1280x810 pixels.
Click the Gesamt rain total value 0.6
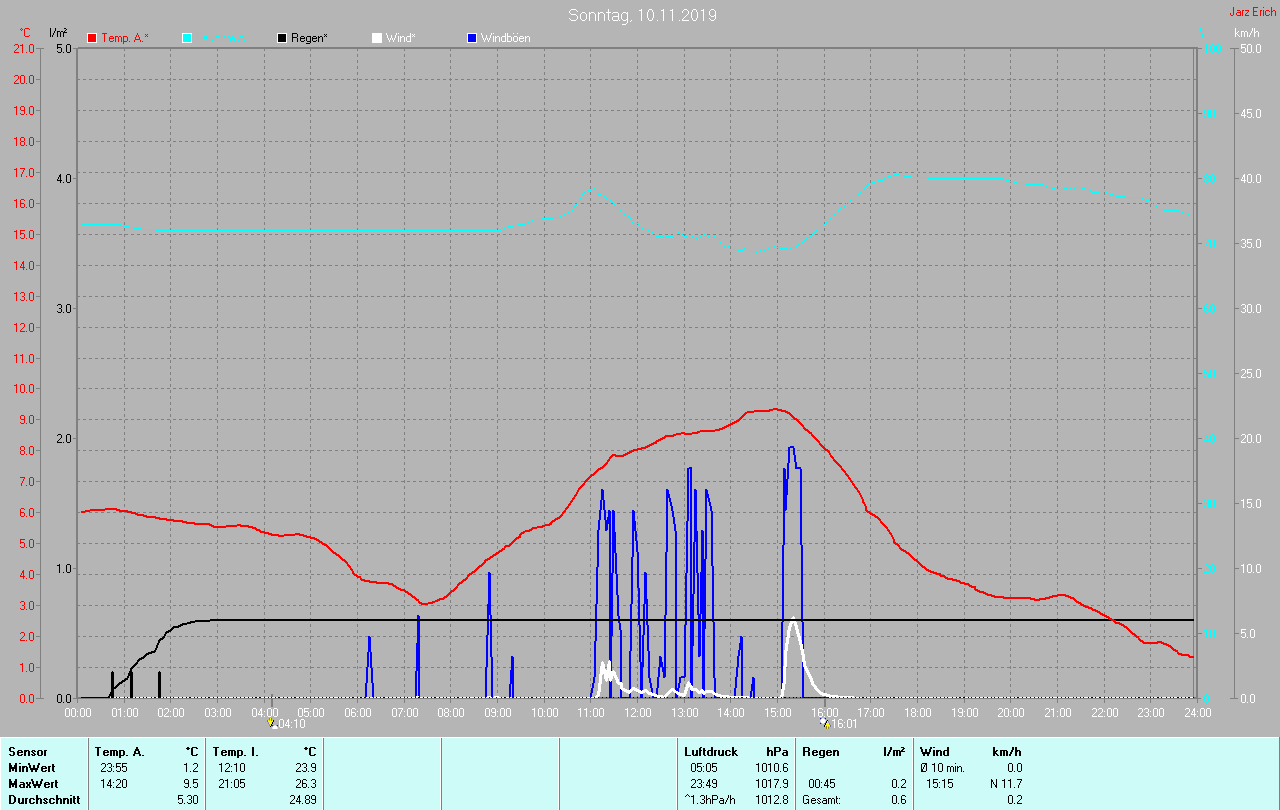point(898,799)
